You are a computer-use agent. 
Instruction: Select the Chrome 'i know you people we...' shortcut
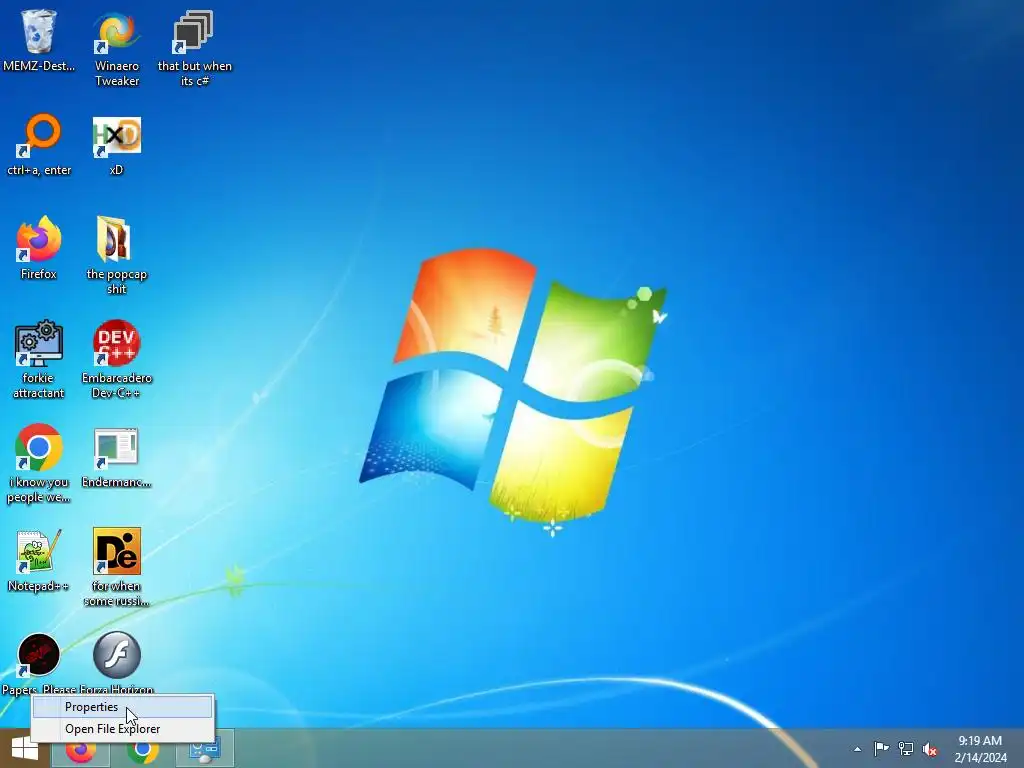pyautogui.click(x=39, y=464)
